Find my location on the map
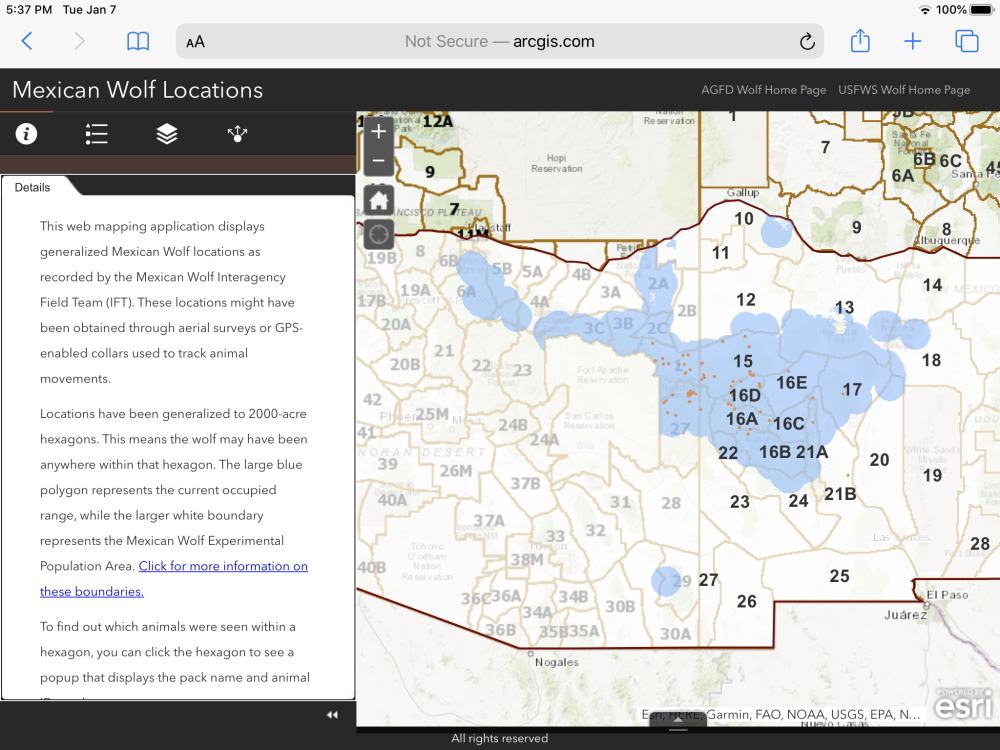The width and height of the screenshot is (1000, 750). (x=378, y=235)
